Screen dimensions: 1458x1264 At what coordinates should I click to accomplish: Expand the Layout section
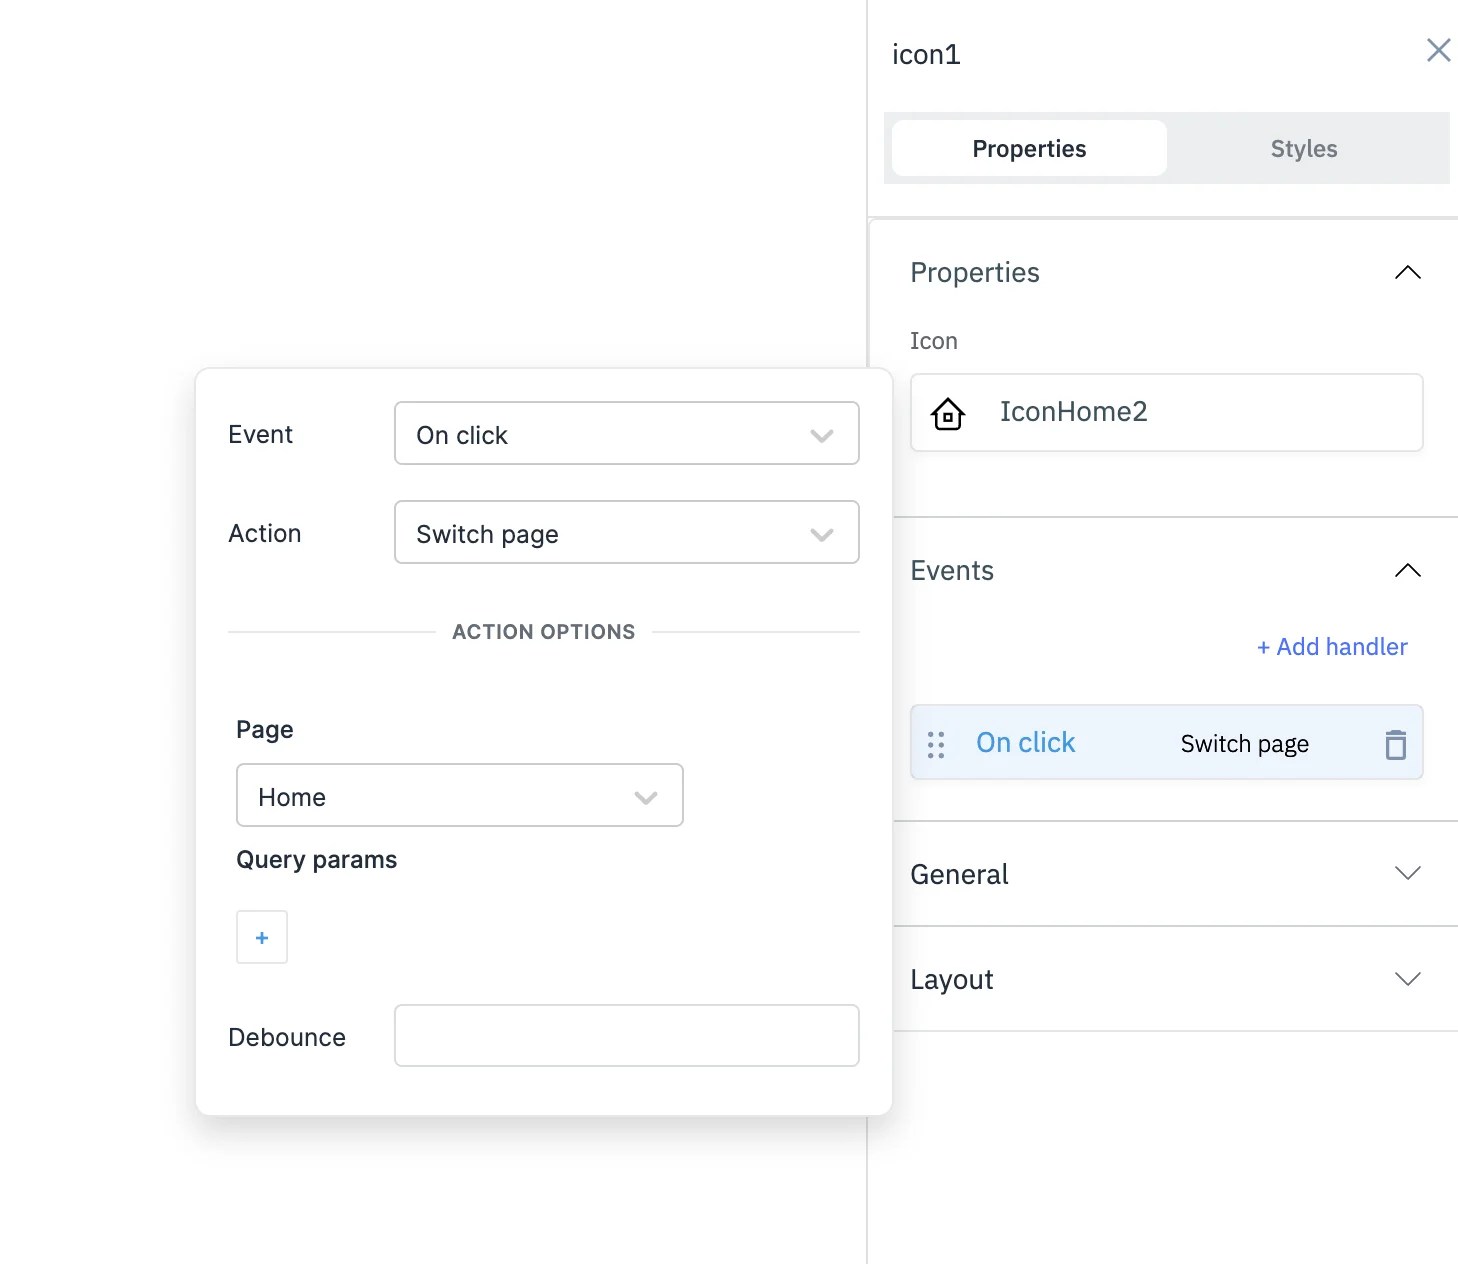point(1407,979)
